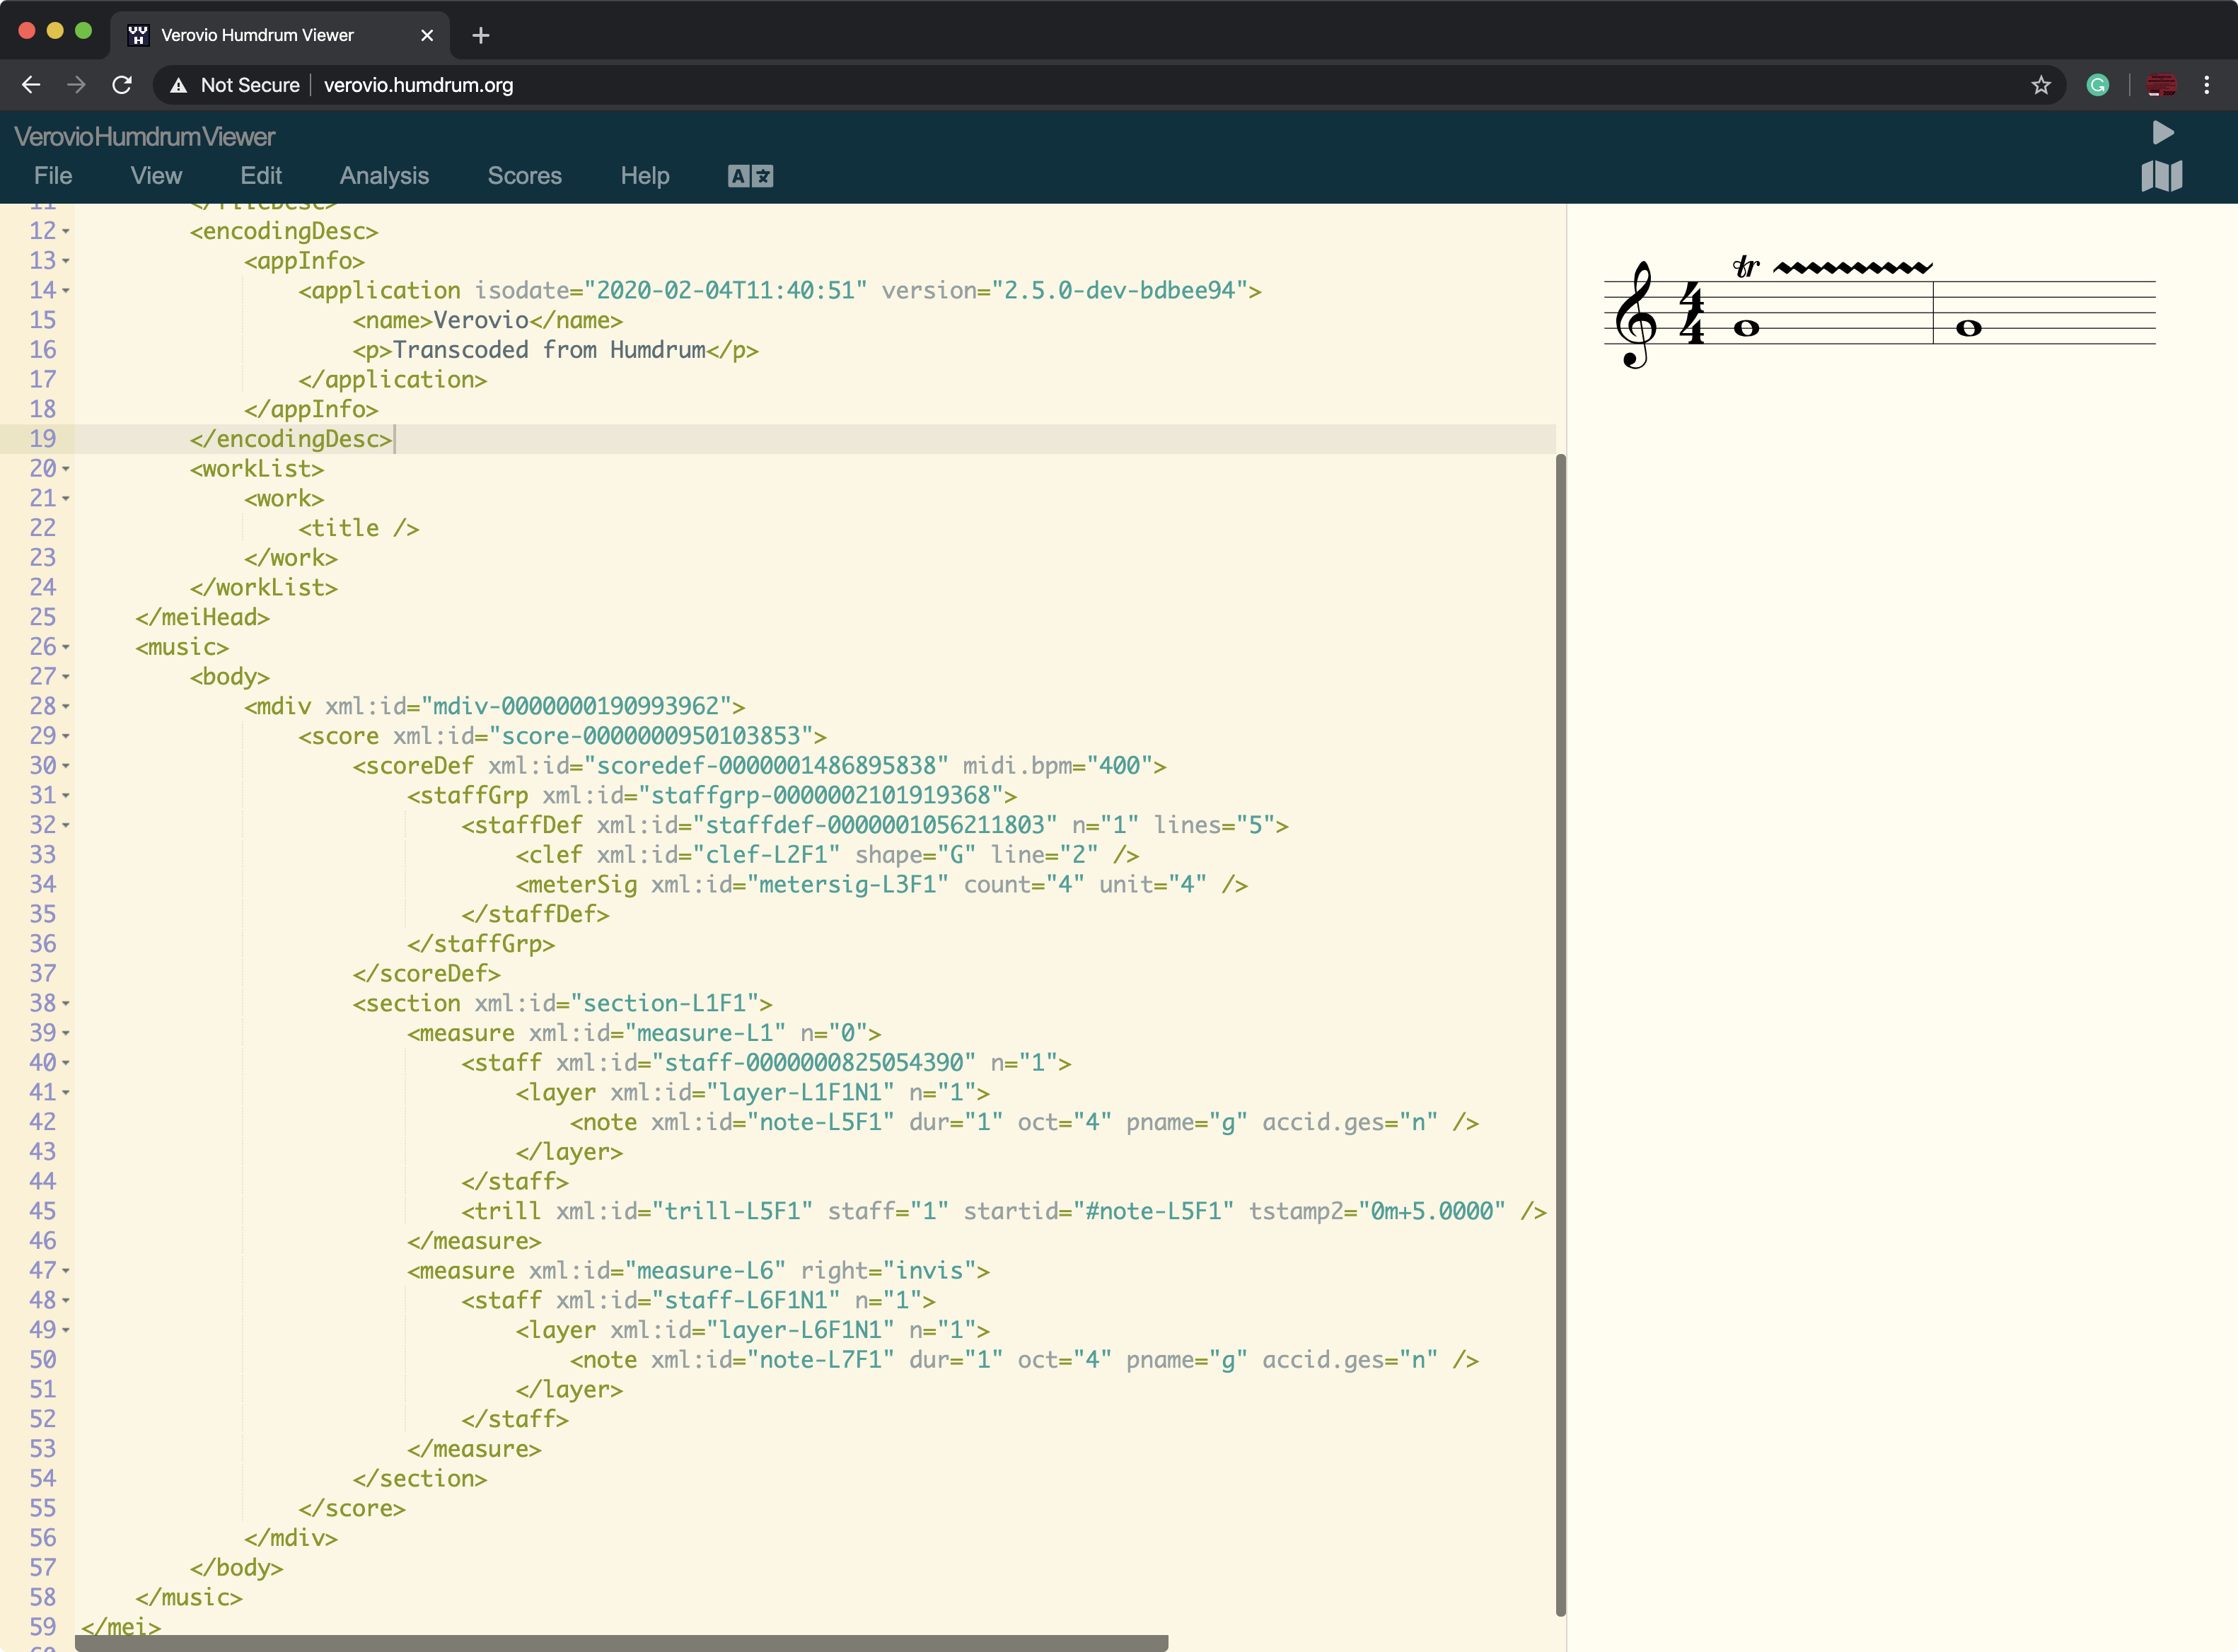The width and height of the screenshot is (2238, 1652).
Task: Open a new browser tab with the plus button
Action: click(x=480, y=35)
